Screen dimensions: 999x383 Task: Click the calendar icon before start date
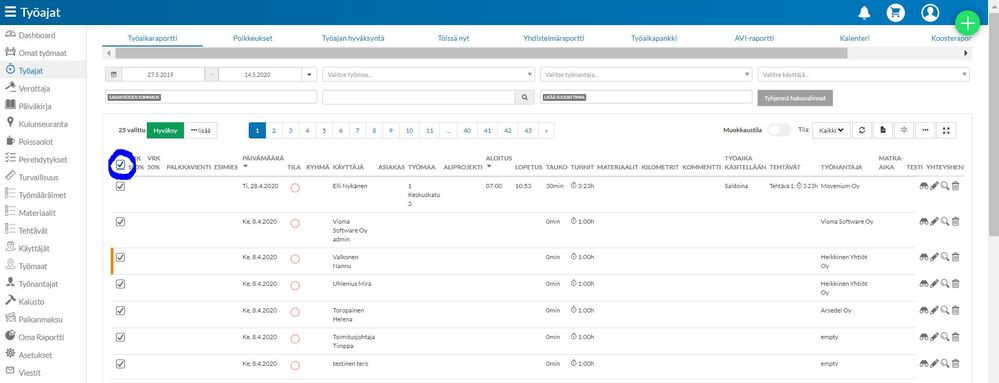point(114,75)
